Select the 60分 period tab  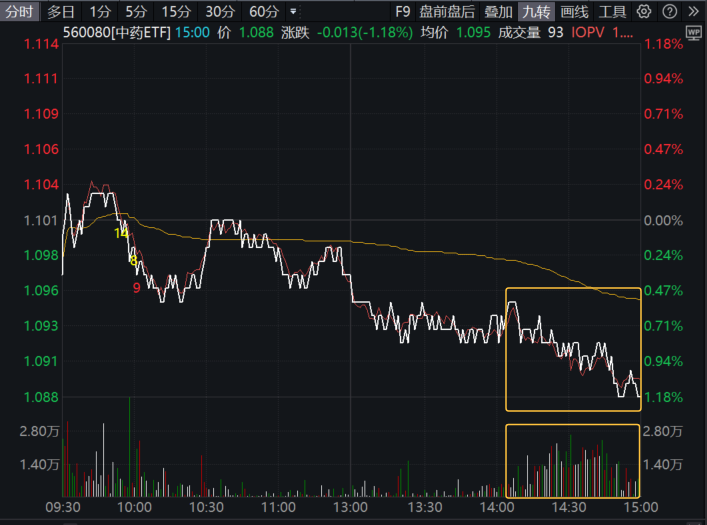(x=264, y=12)
